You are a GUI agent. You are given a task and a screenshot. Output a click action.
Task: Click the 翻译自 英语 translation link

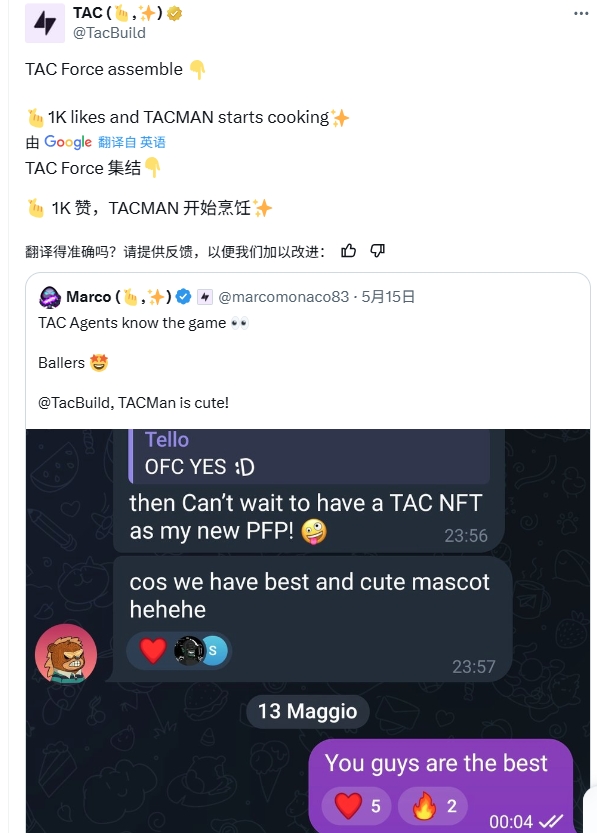point(132,142)
